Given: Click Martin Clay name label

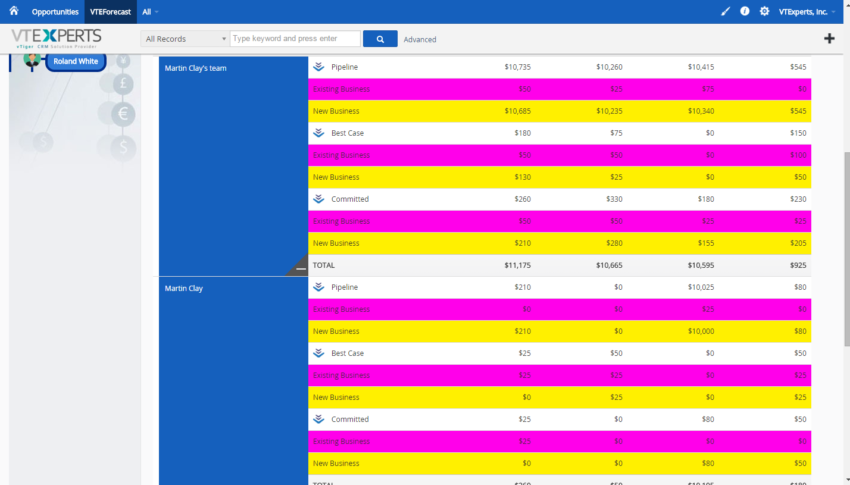Looking at the screenshot, I should click(184, 288).
